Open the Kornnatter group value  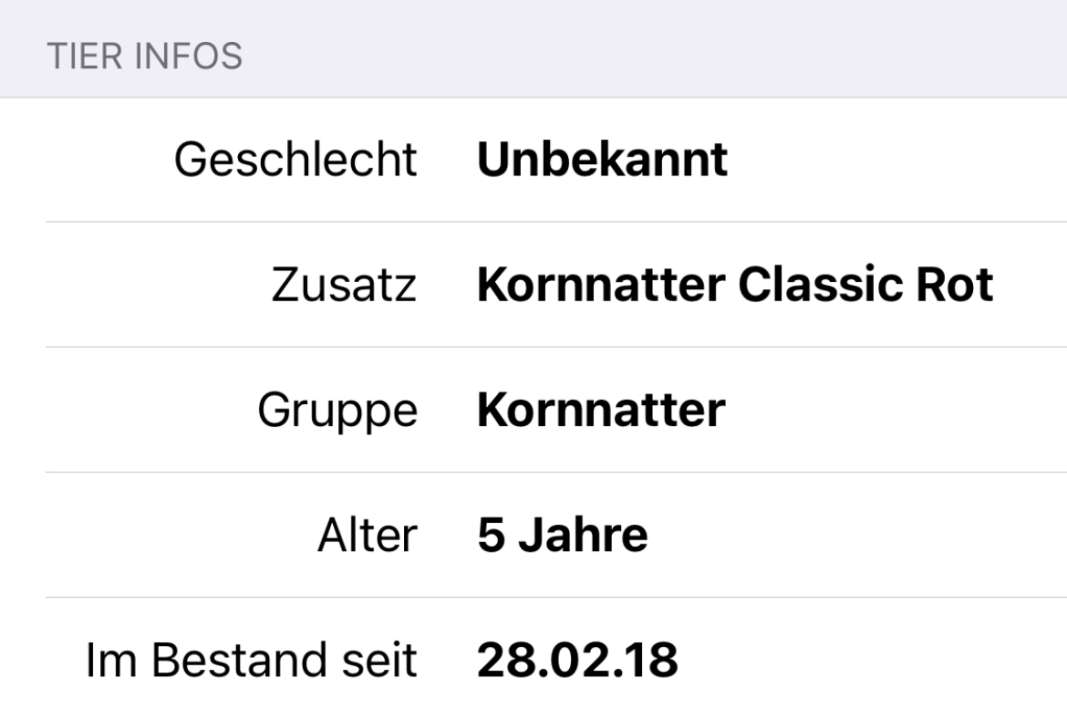click(x=601, y=410)
